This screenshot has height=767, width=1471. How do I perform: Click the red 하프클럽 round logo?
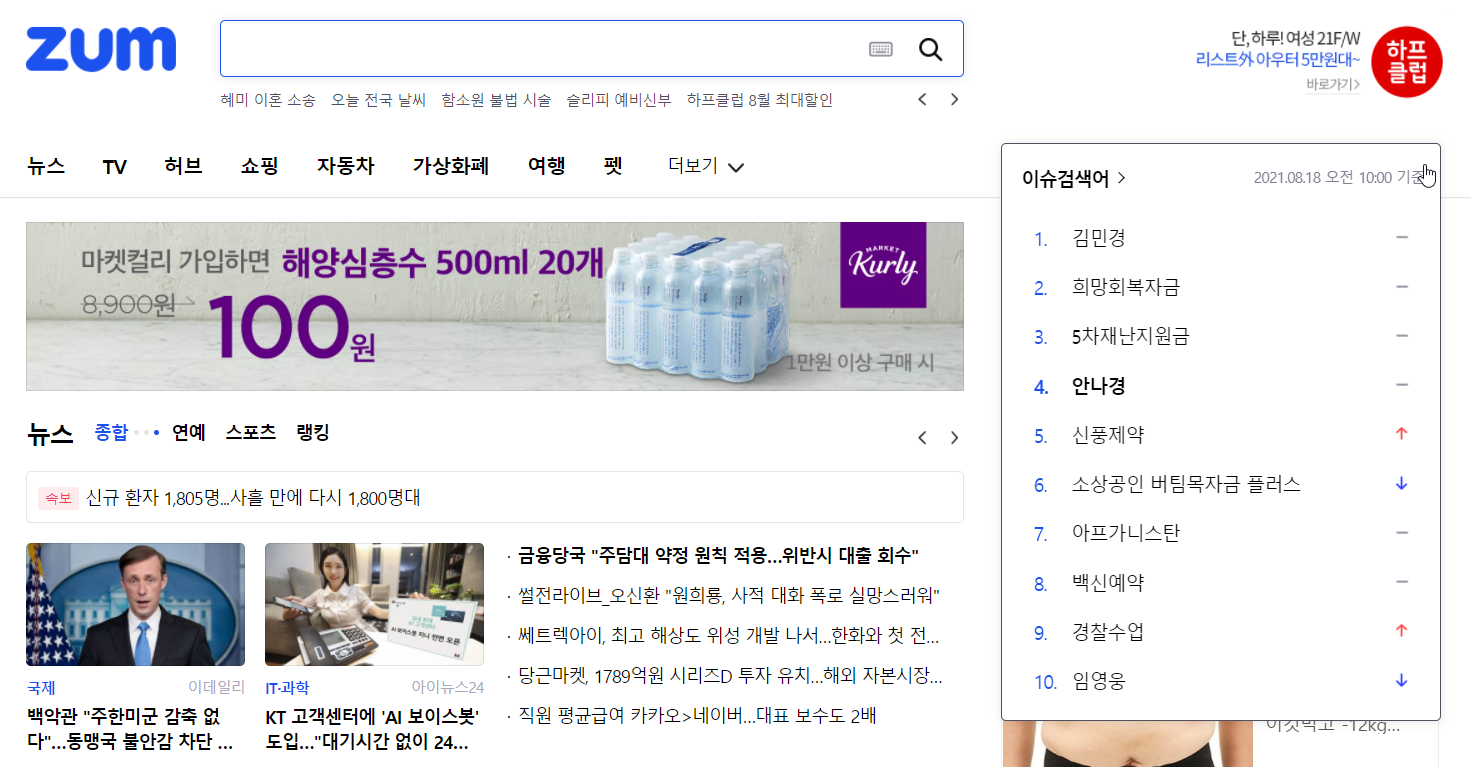pyautogui.click(x=1407, y=62)
